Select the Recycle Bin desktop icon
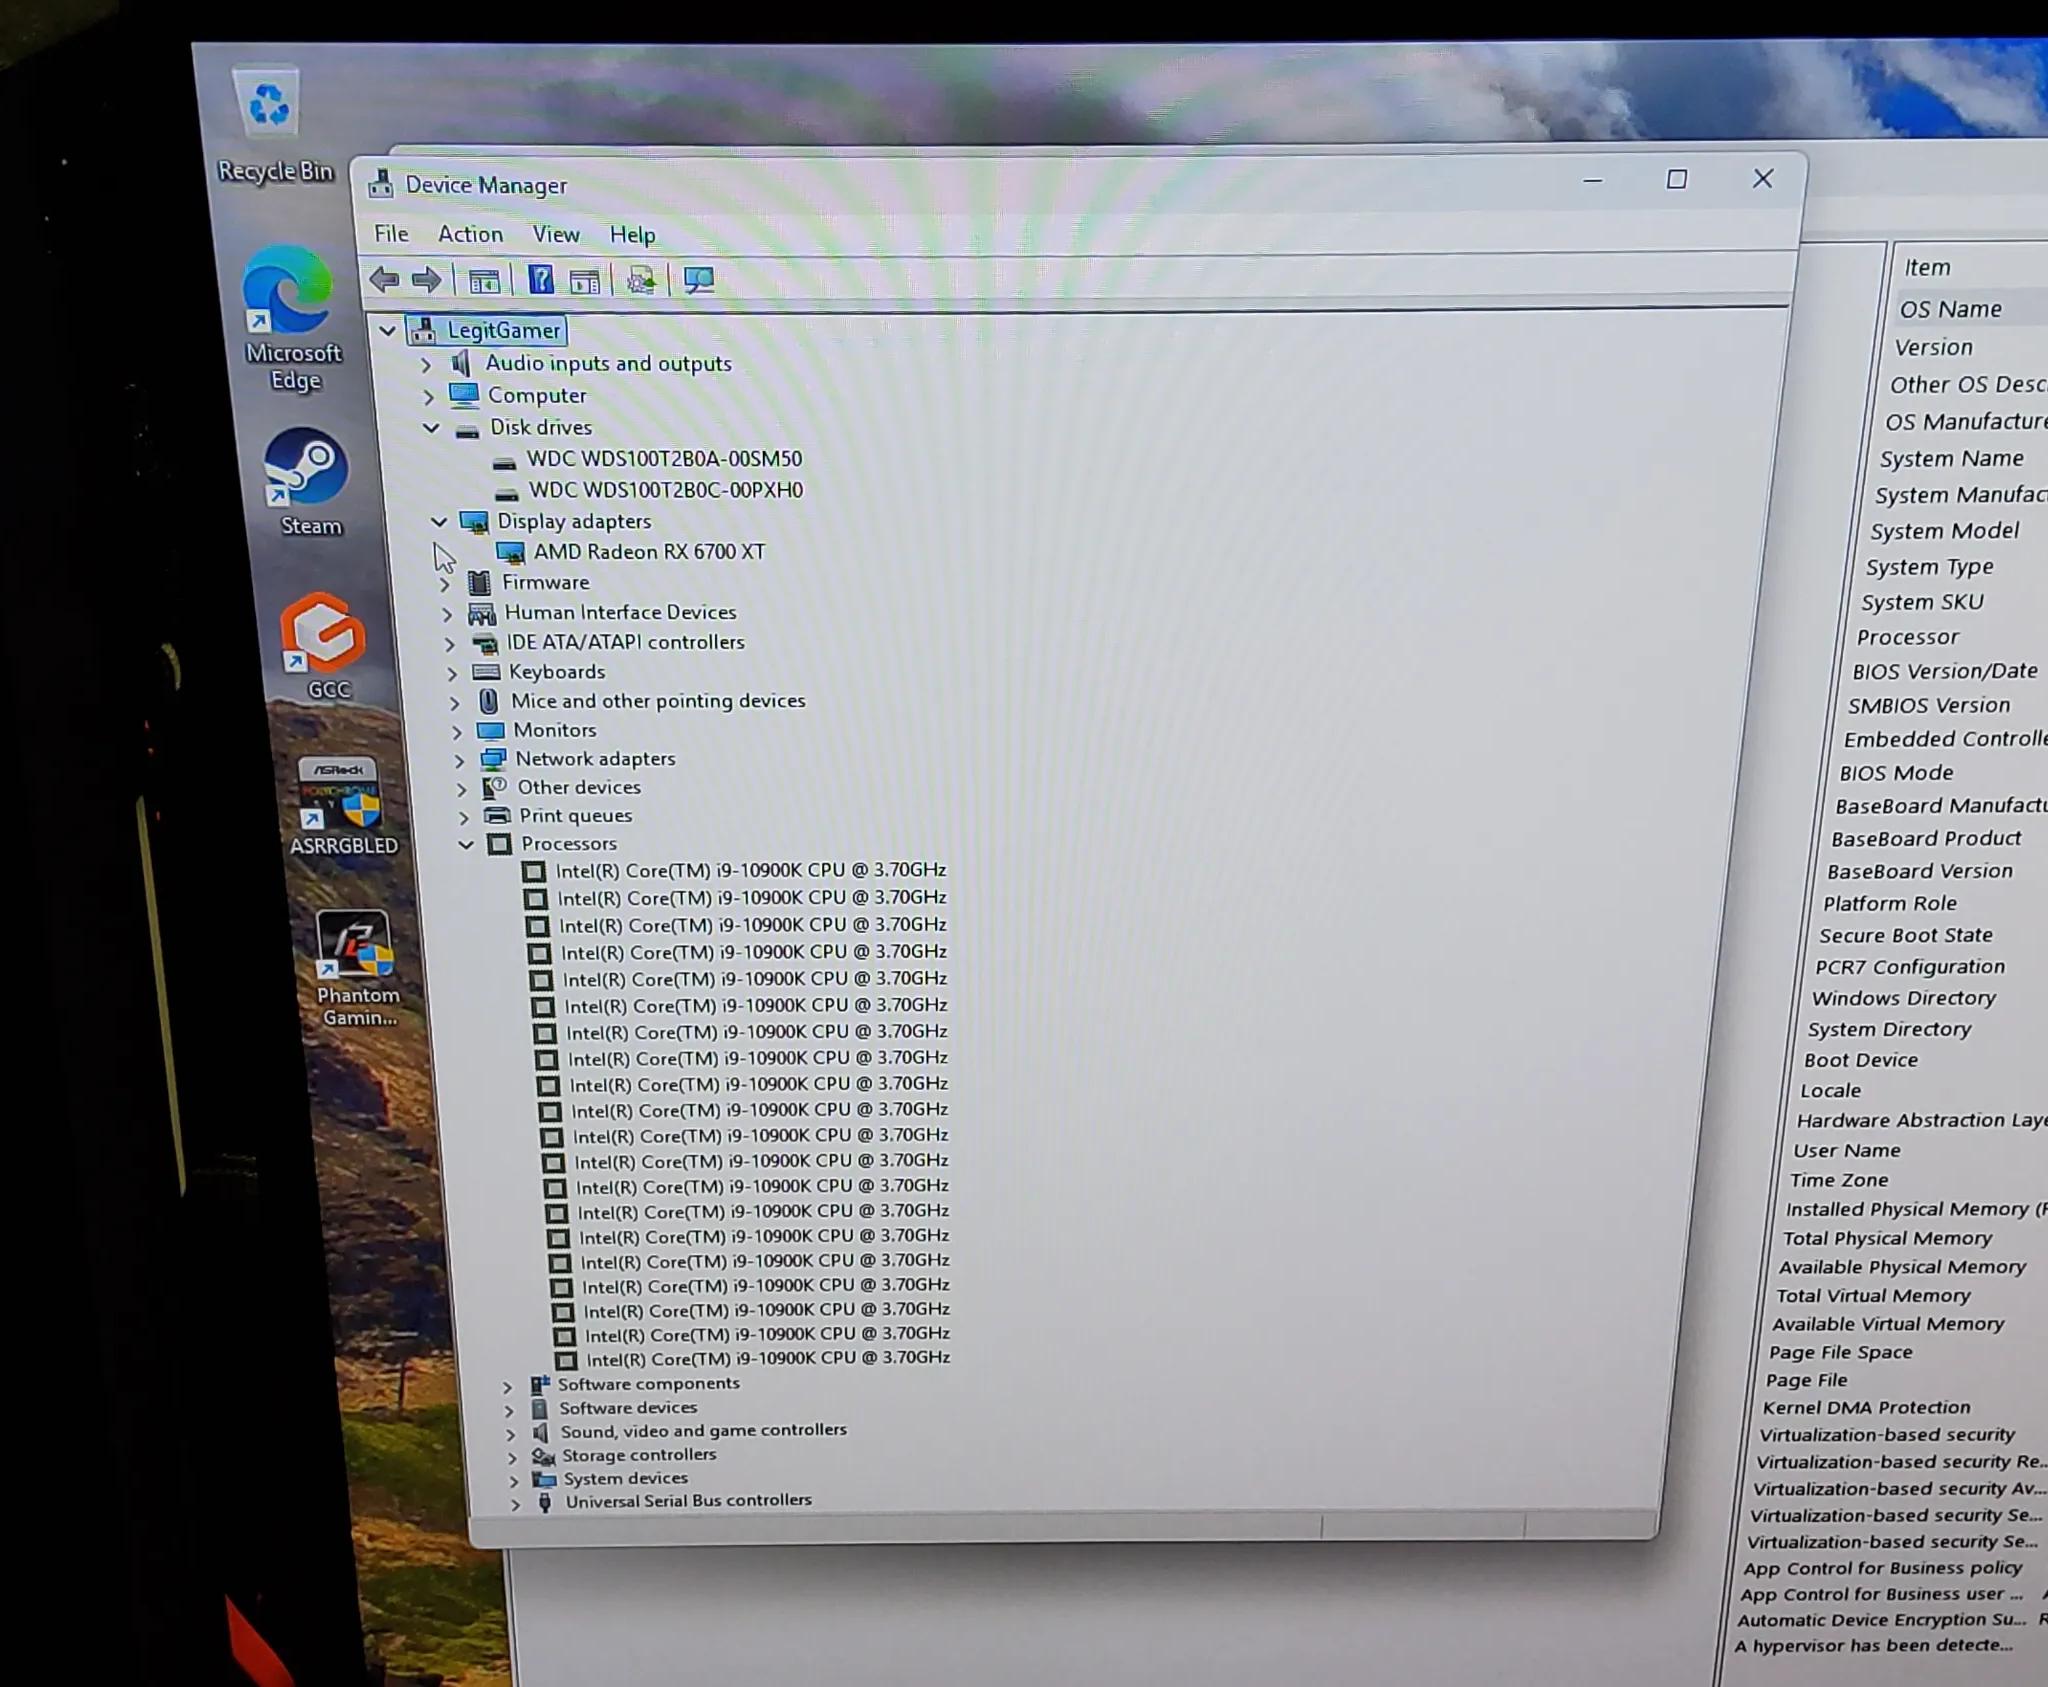The height and width of the screenshot is (1687, 2048). point(275,127)
